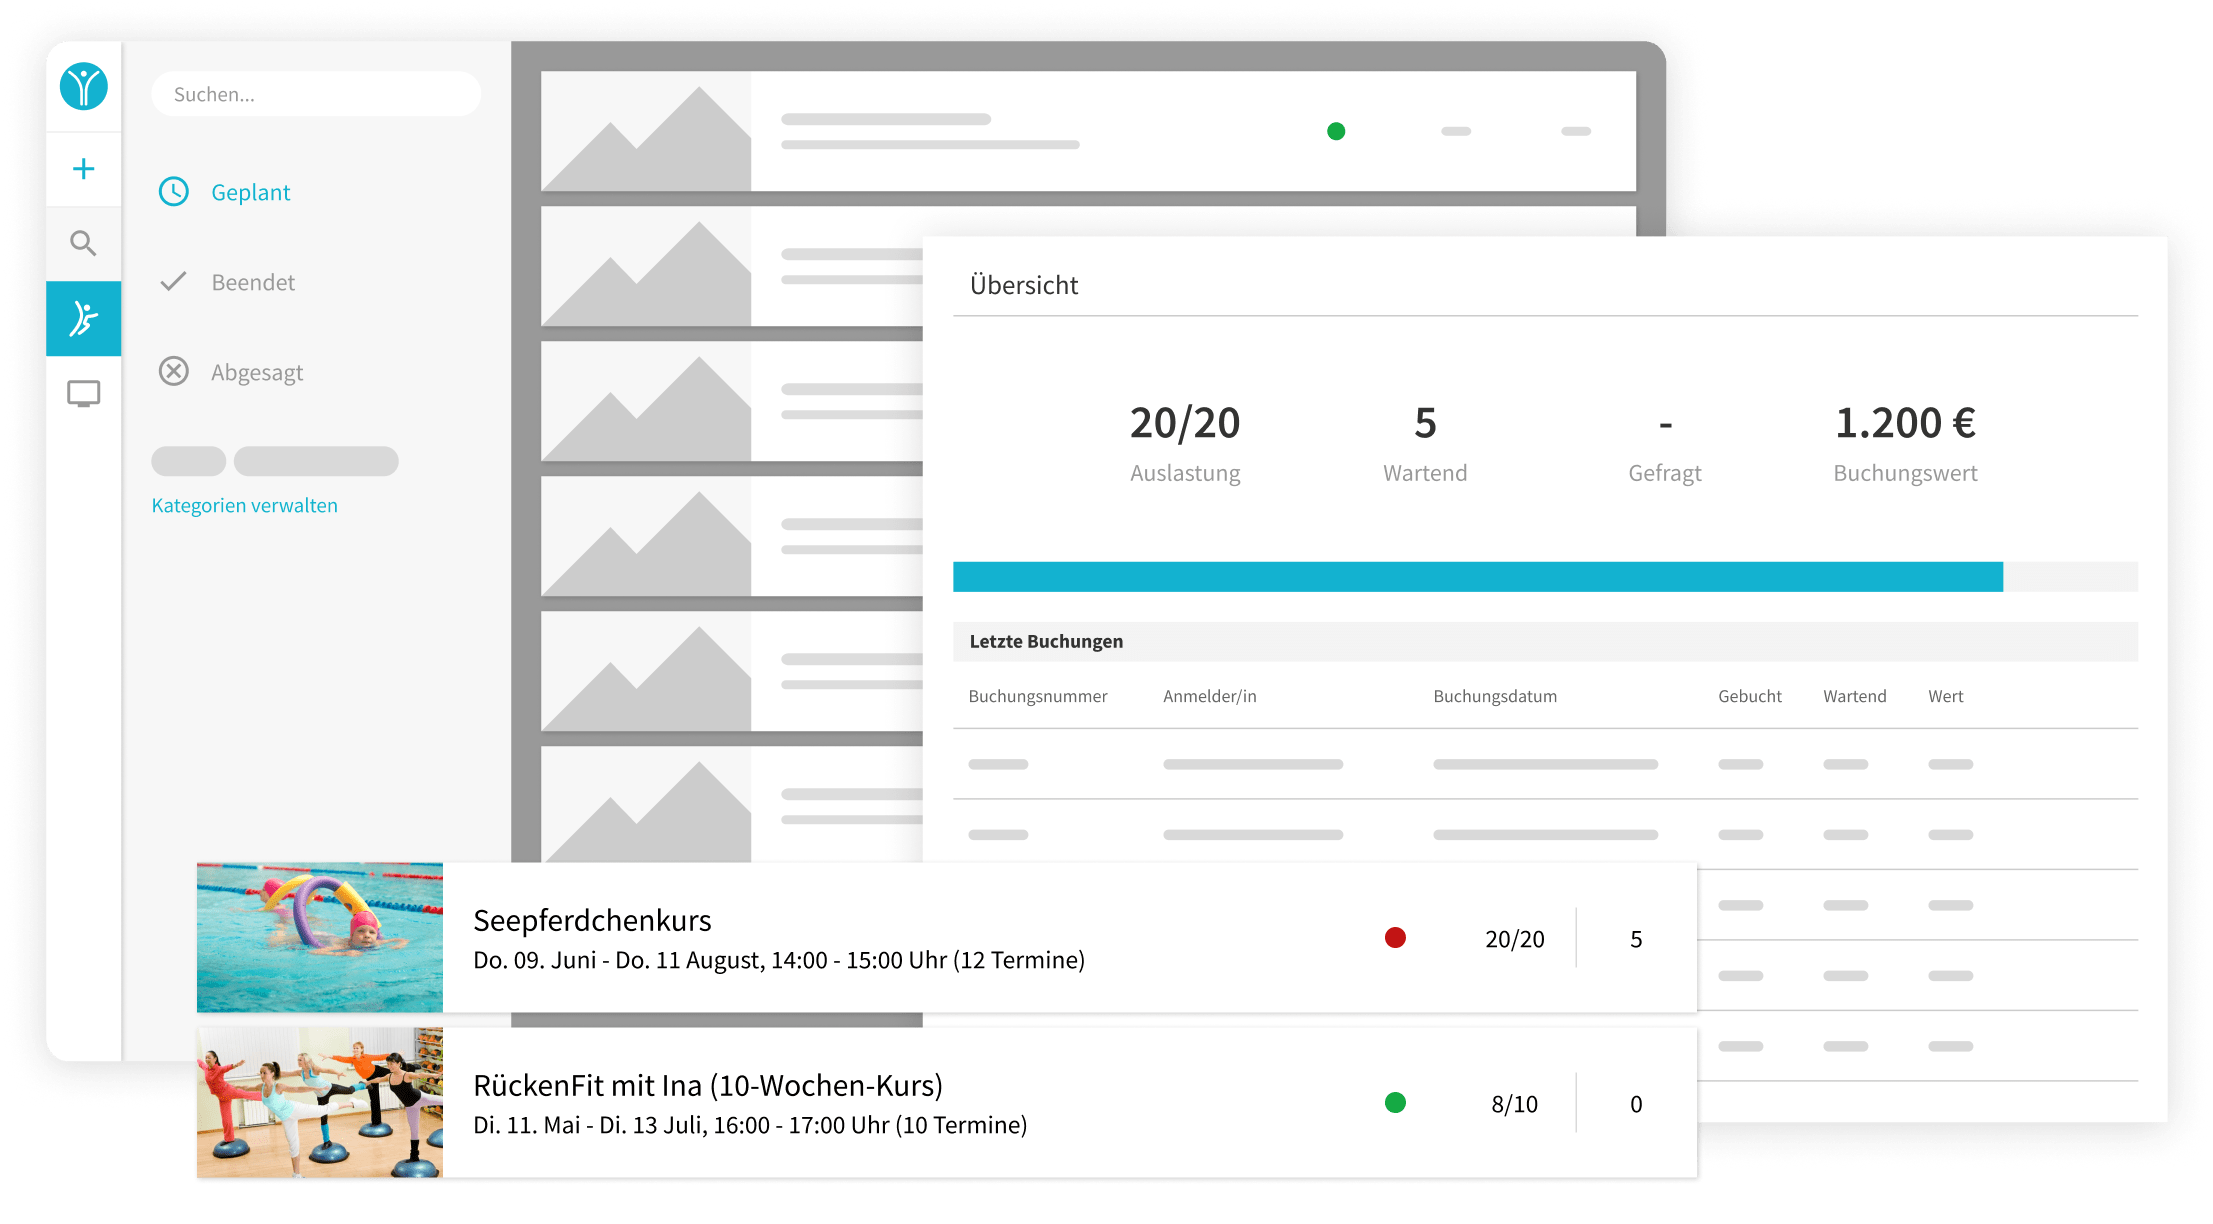The image size is (2213, 1224).
Task: Click the blue Auslastung progress bar
Action: click(x=1478, y=577)
